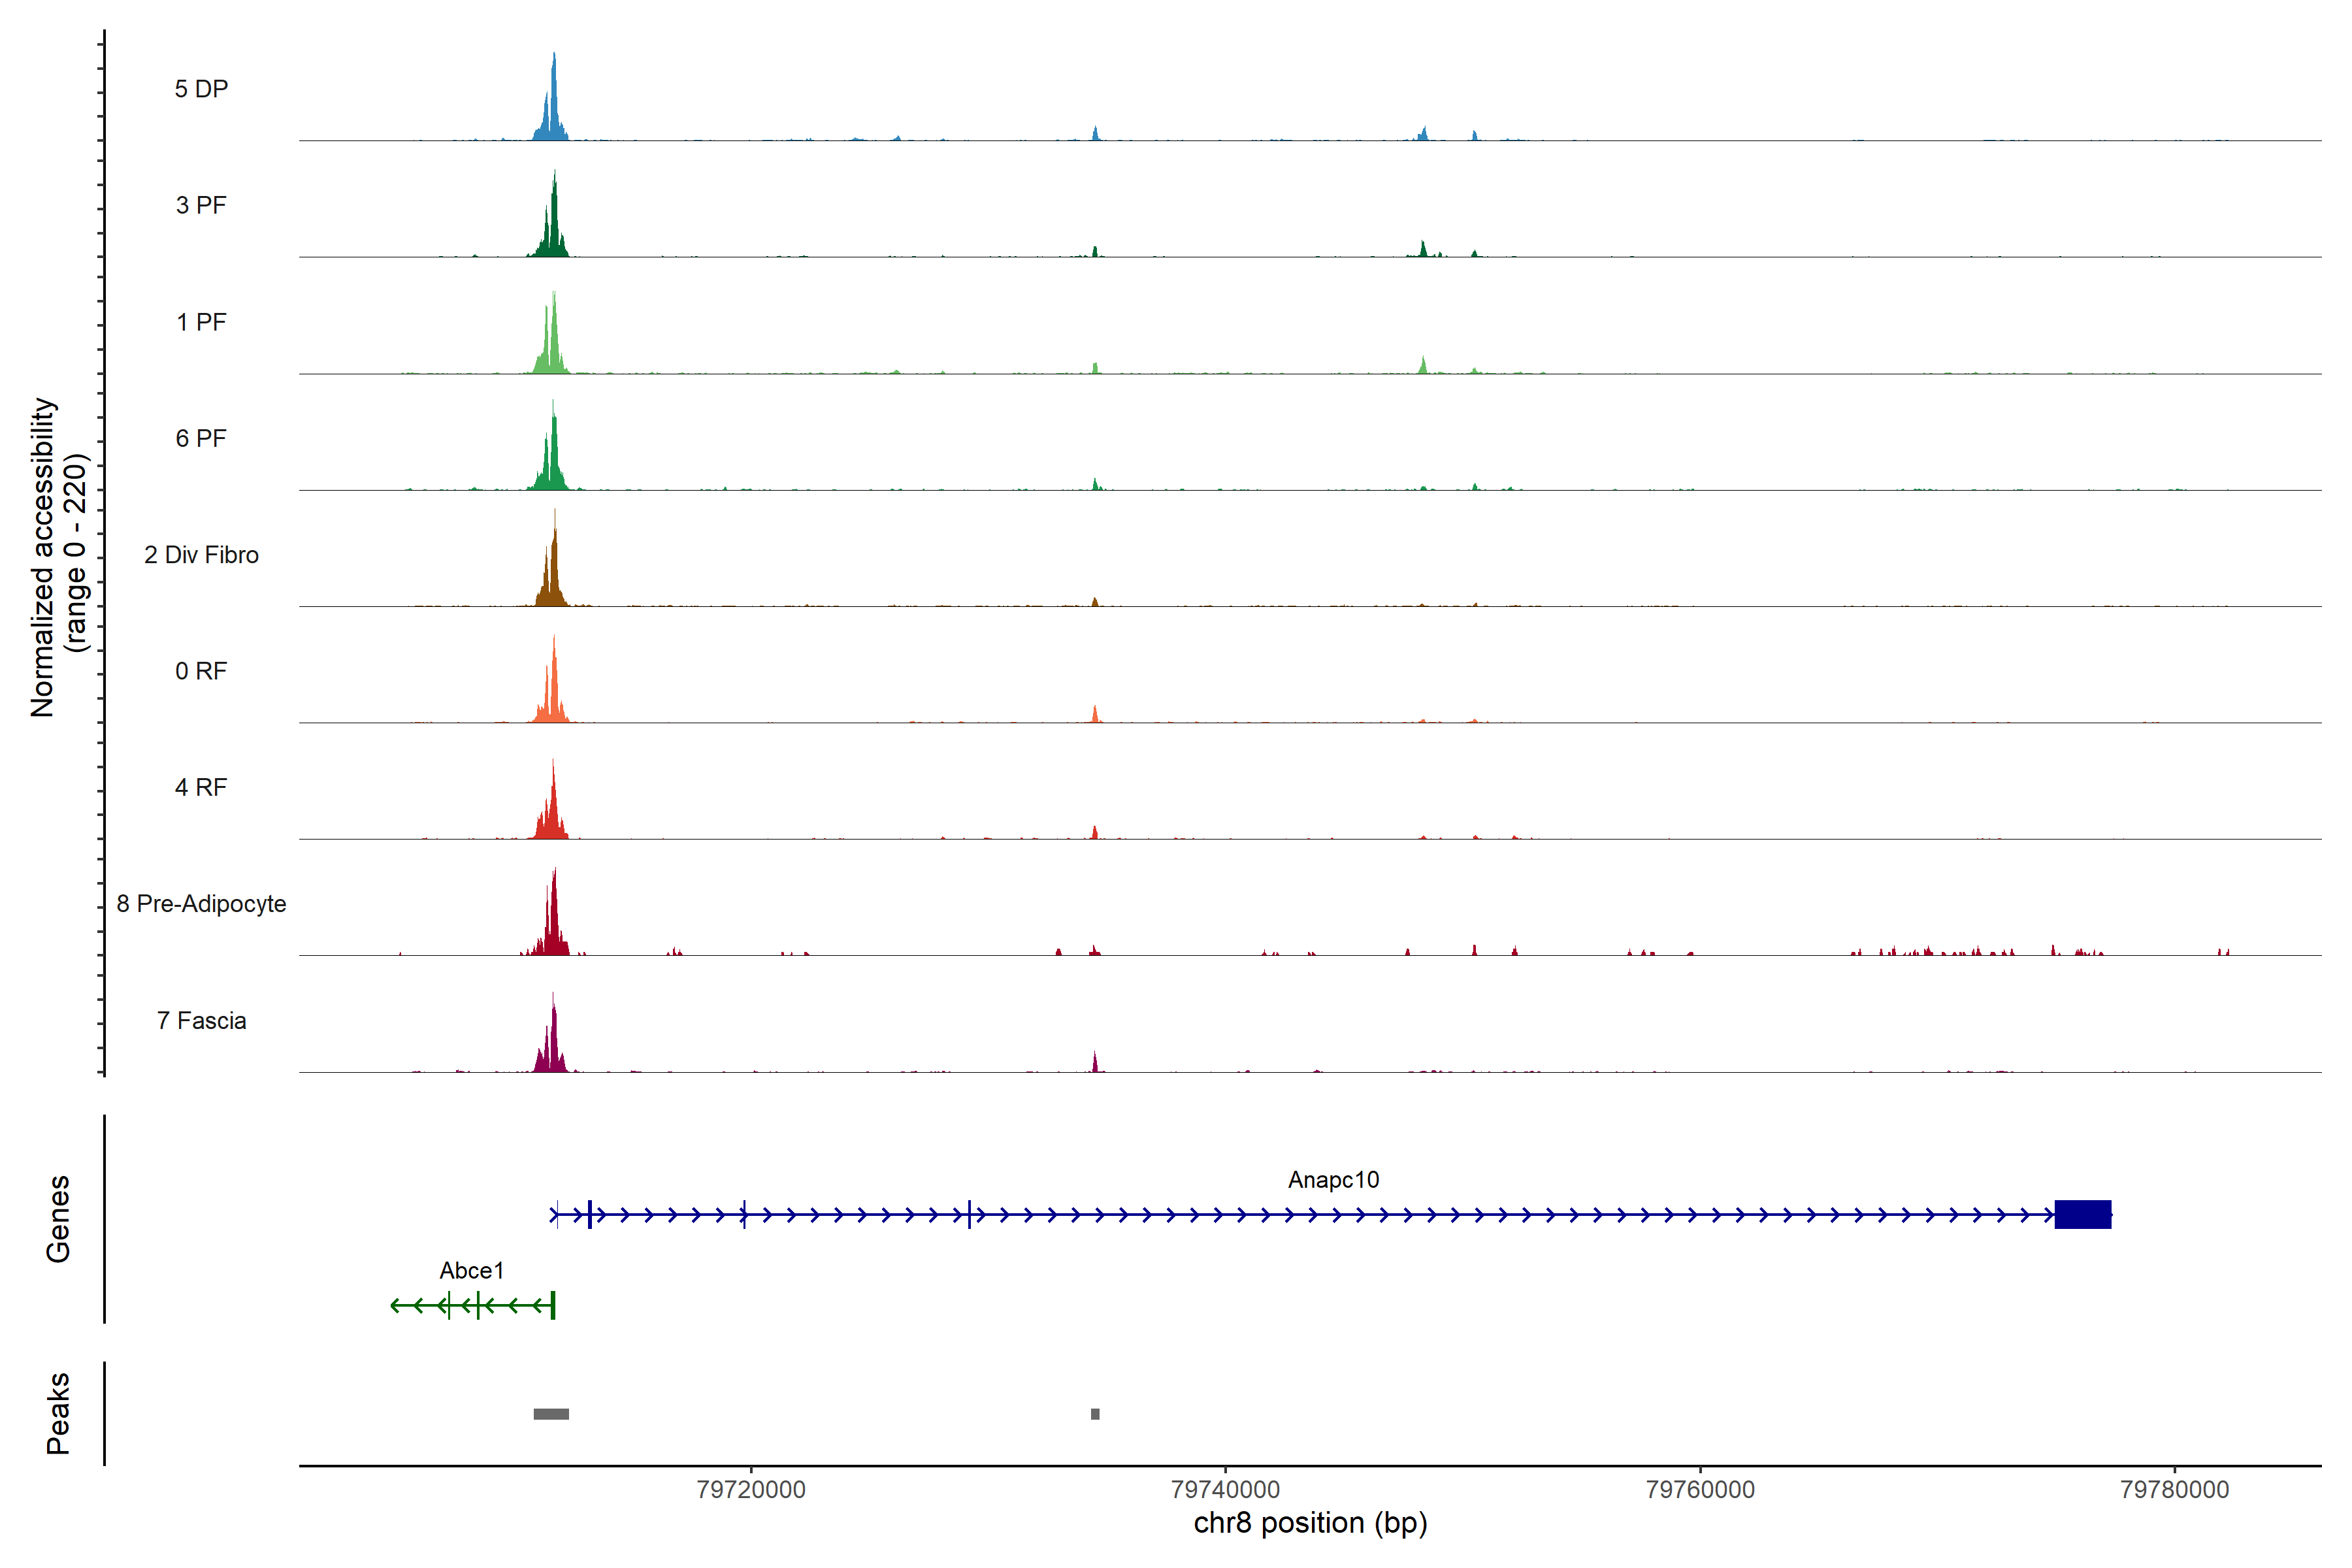Click the Abce1 gene name
2352x1568 pixels.
click(471, 1271)
